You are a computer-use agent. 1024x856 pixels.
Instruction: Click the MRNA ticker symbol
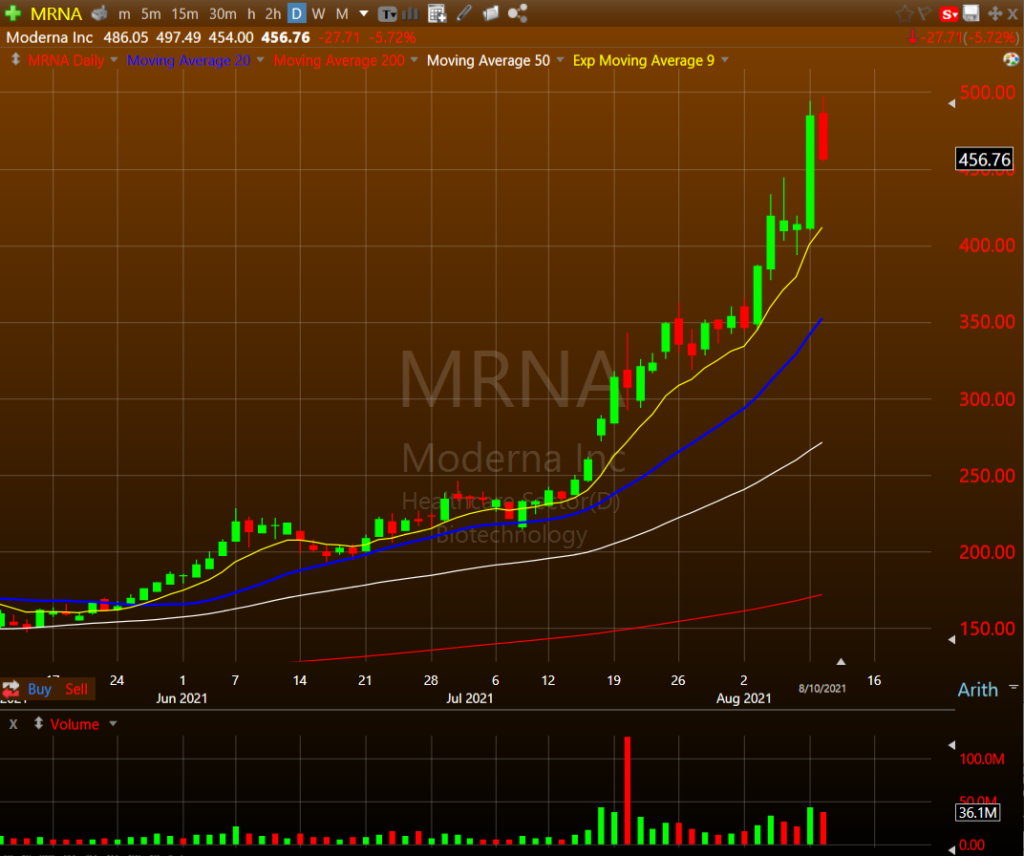click(x=56, y=14)
